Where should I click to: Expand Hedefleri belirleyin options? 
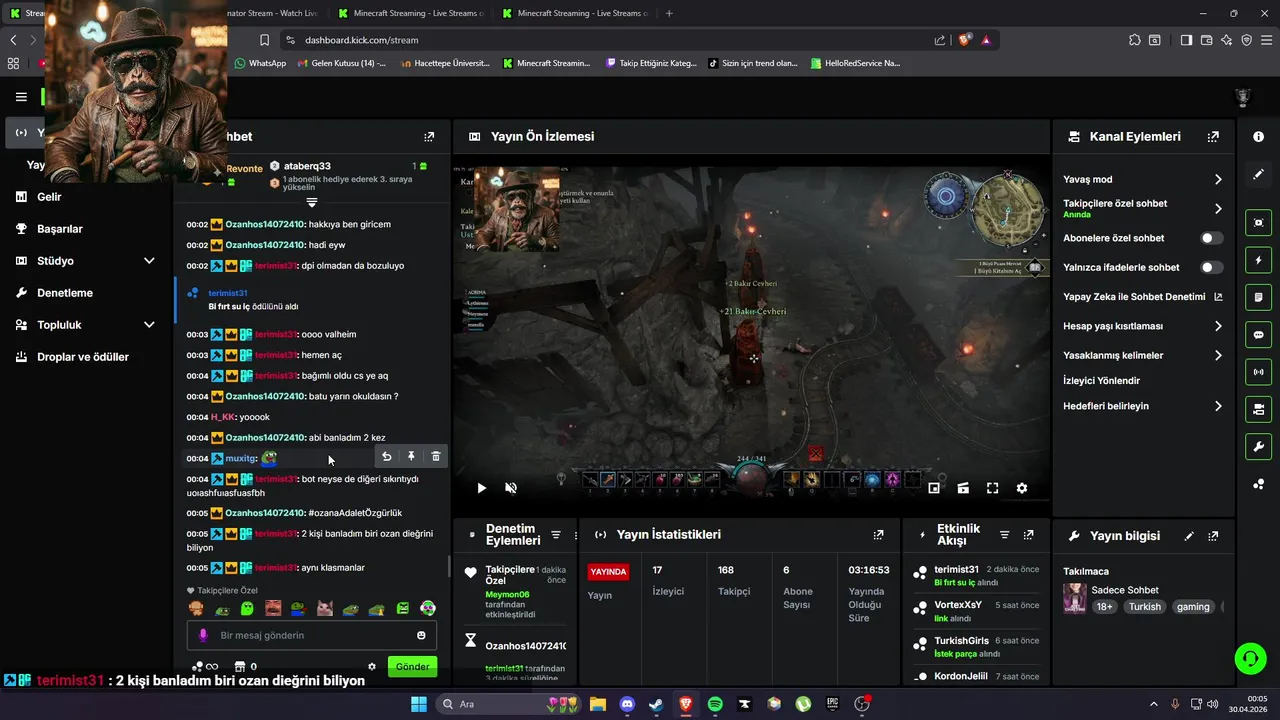coord(1218,406)
